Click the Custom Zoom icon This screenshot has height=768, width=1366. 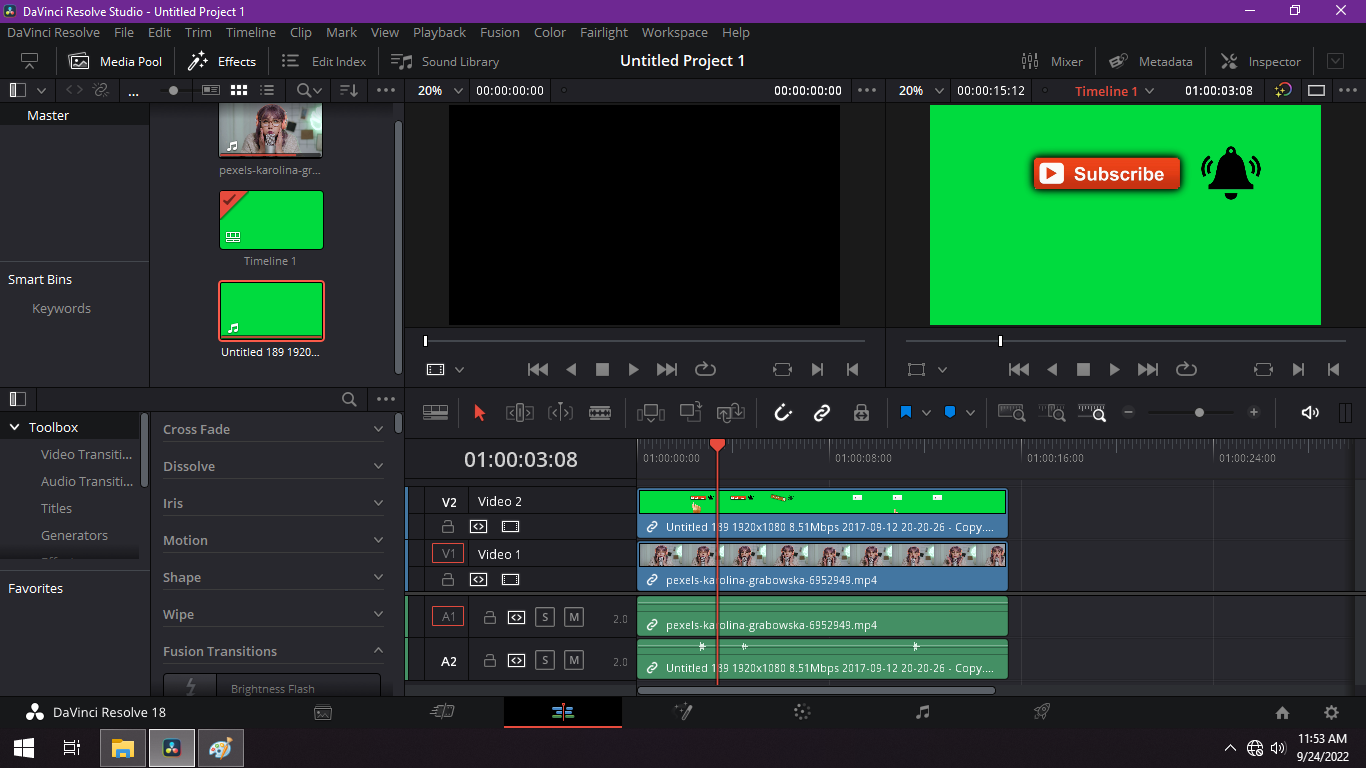coord(1092,412)
